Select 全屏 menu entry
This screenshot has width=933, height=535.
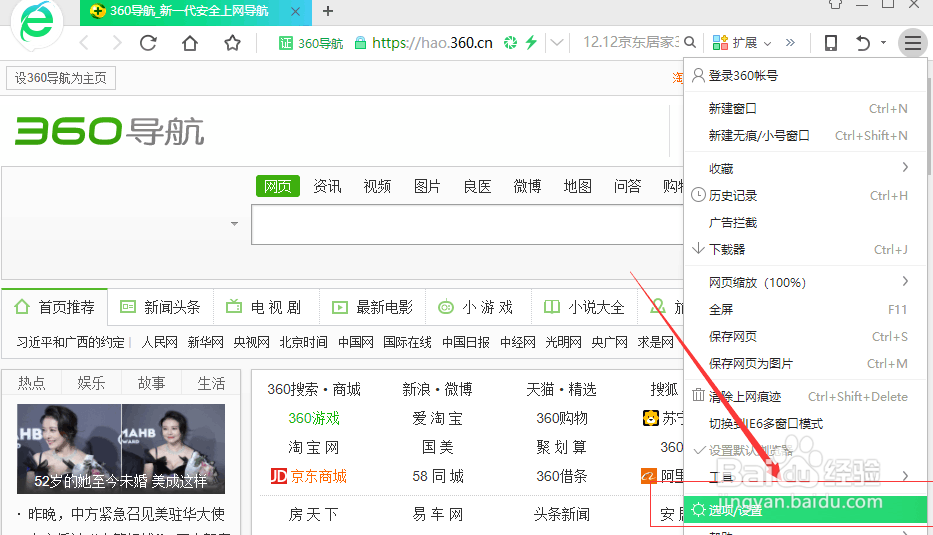pos(806,309)
